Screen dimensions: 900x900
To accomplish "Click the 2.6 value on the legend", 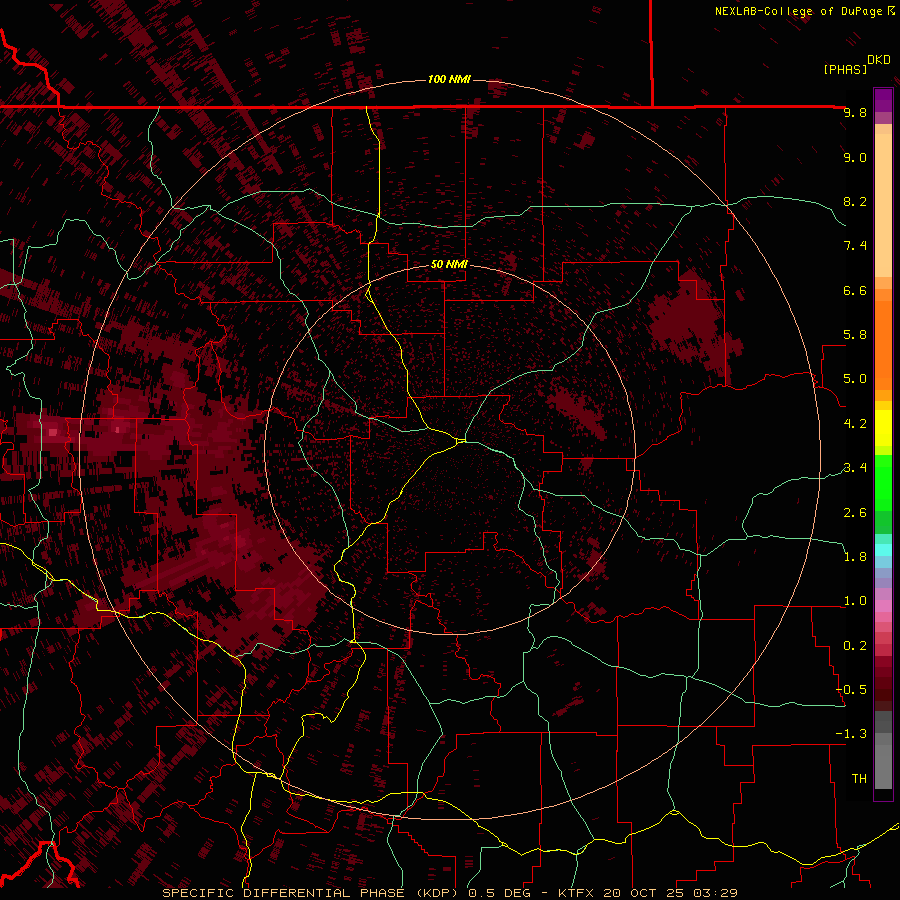I will (x=855, y=513).
